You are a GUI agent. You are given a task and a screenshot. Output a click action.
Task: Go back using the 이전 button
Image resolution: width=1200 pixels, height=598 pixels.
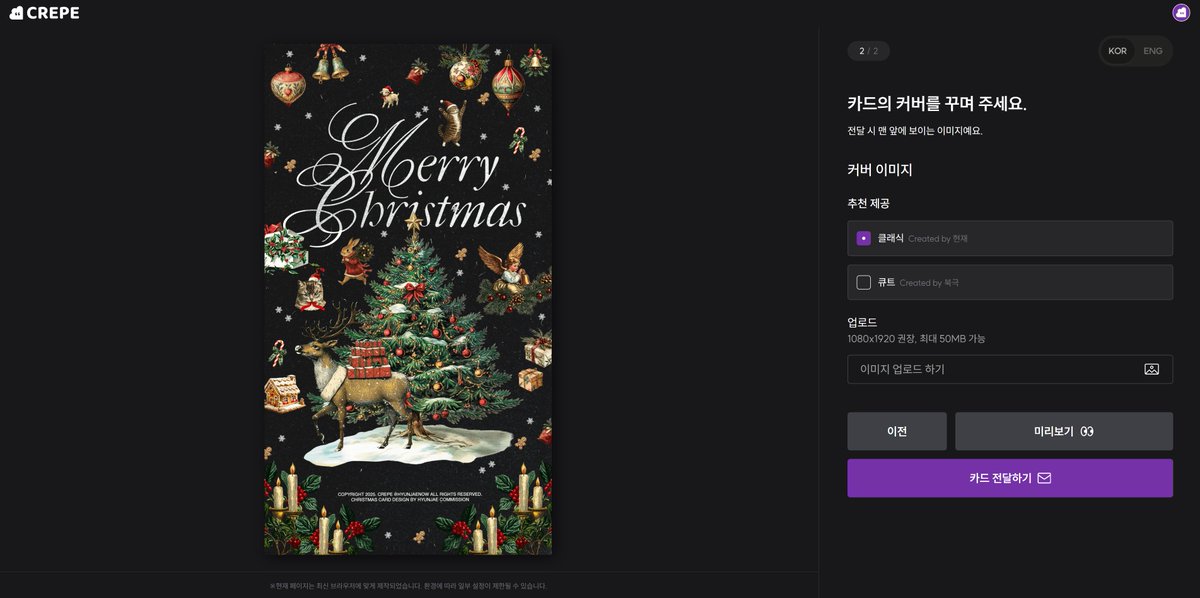point(897,431)
